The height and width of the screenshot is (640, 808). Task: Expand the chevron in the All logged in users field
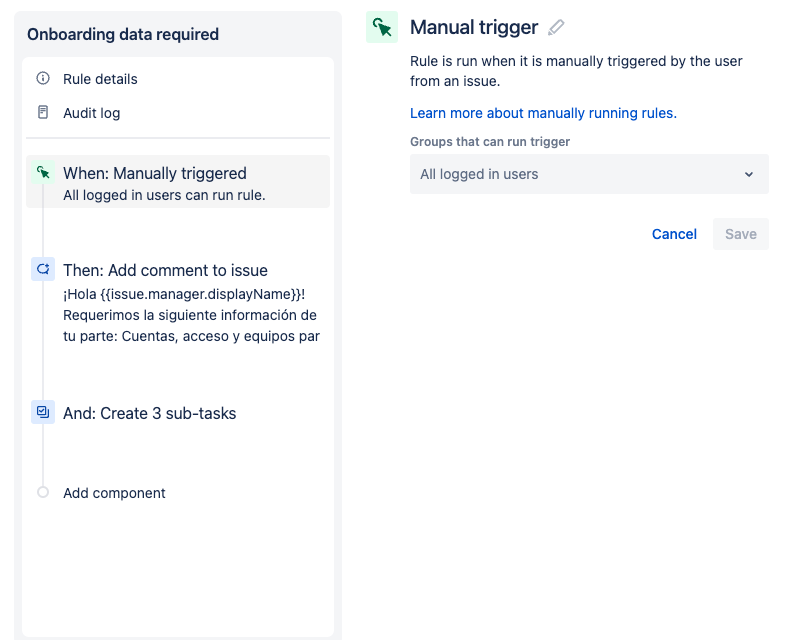tap(749, 174)
